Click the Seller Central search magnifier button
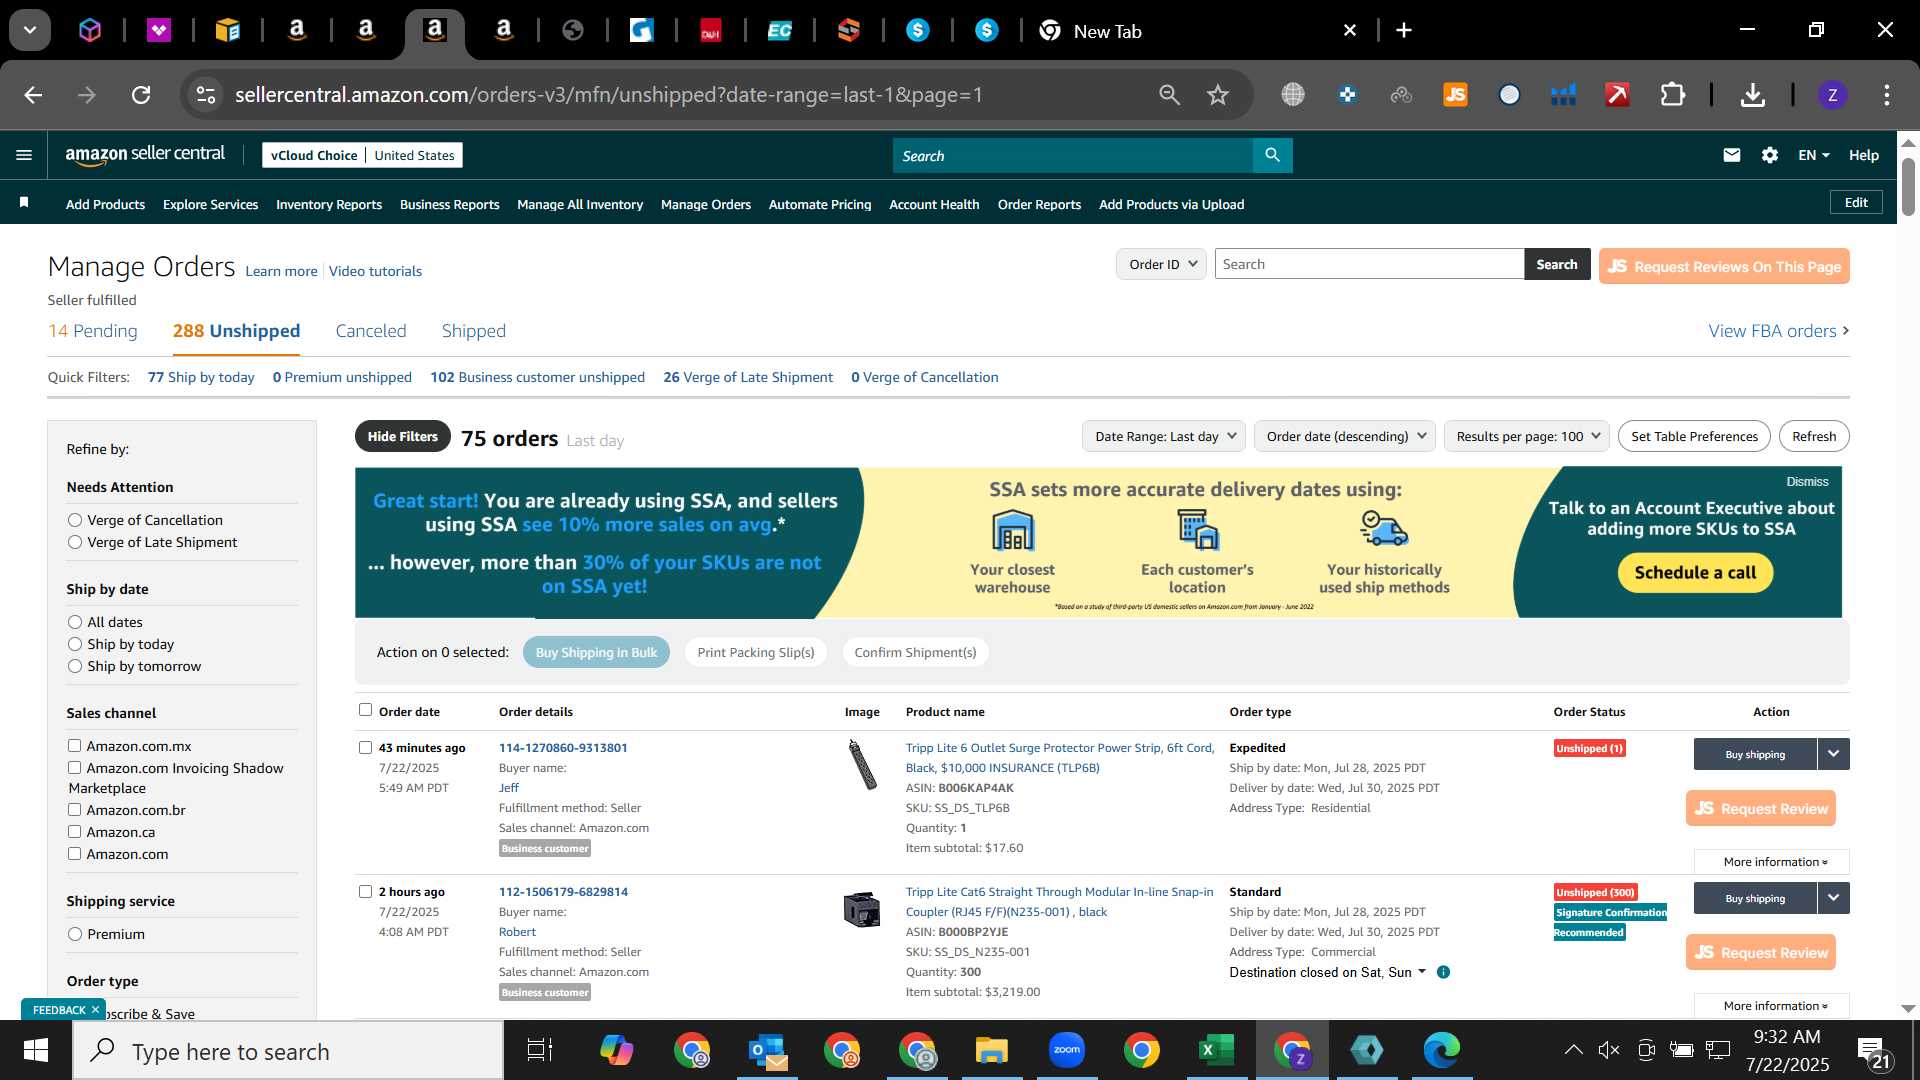 (x=1272, y=155)
